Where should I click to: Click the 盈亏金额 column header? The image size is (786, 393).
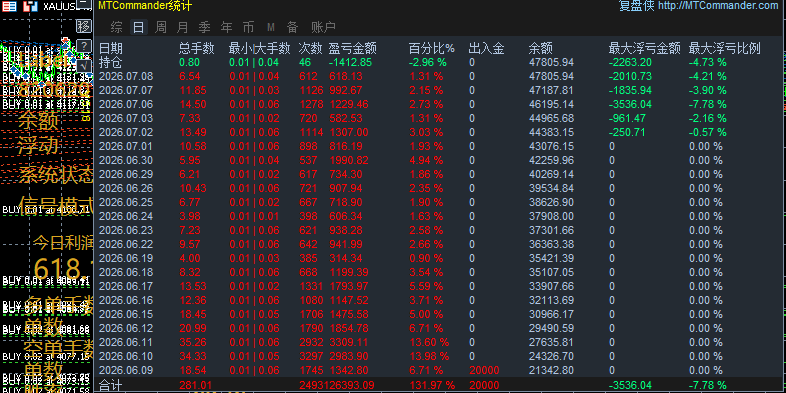[352, 49]
